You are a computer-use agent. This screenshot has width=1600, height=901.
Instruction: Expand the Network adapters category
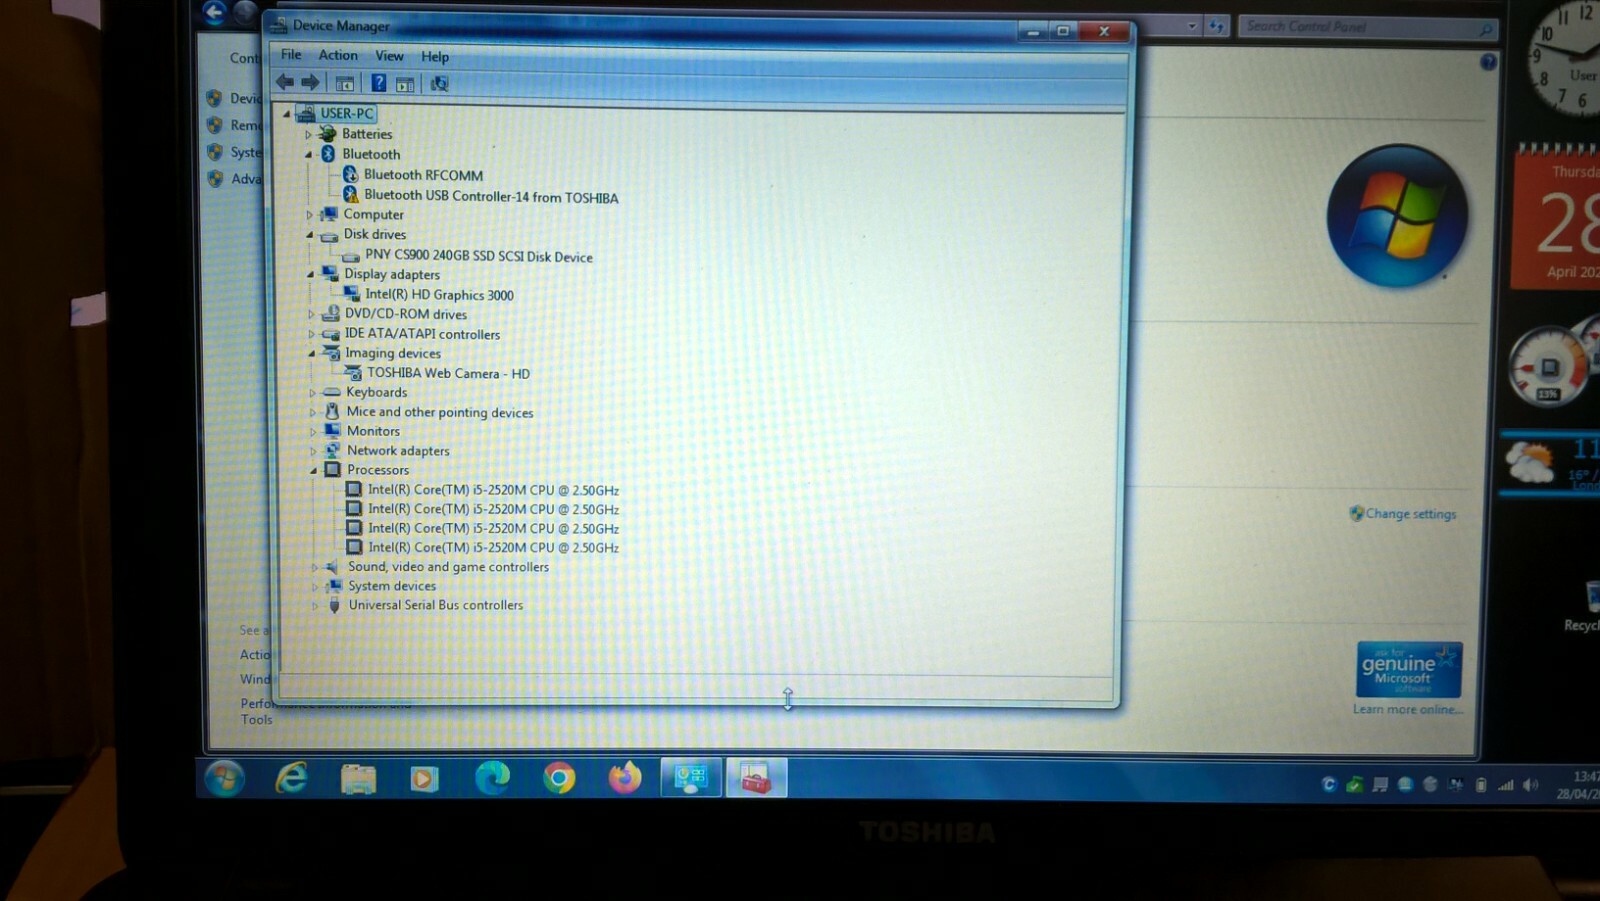pos(313,451)
